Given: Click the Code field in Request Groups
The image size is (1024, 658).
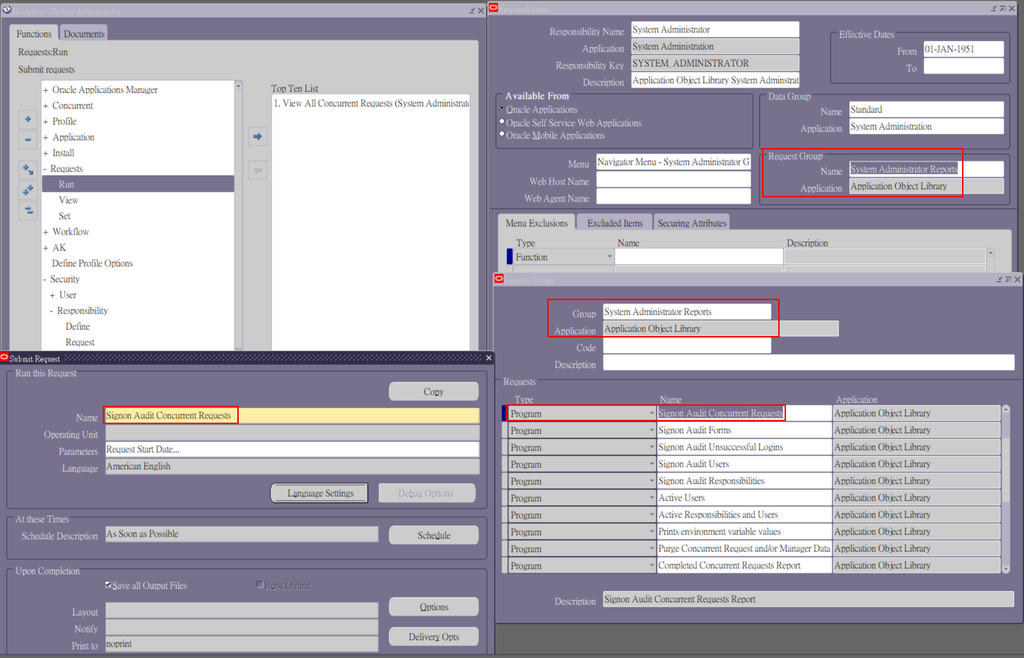Looking at the screenshot, I should [x=686, y=346].
